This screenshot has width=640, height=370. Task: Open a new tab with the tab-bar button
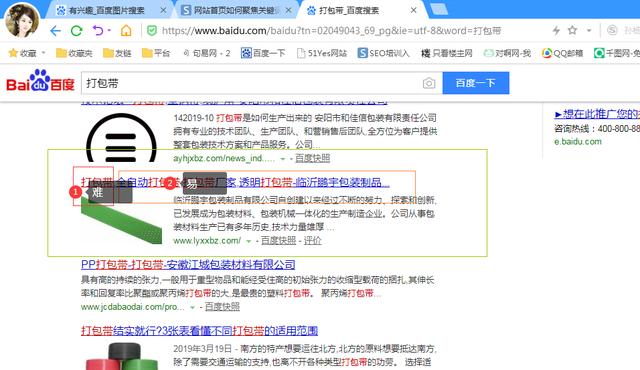(439, 9)
